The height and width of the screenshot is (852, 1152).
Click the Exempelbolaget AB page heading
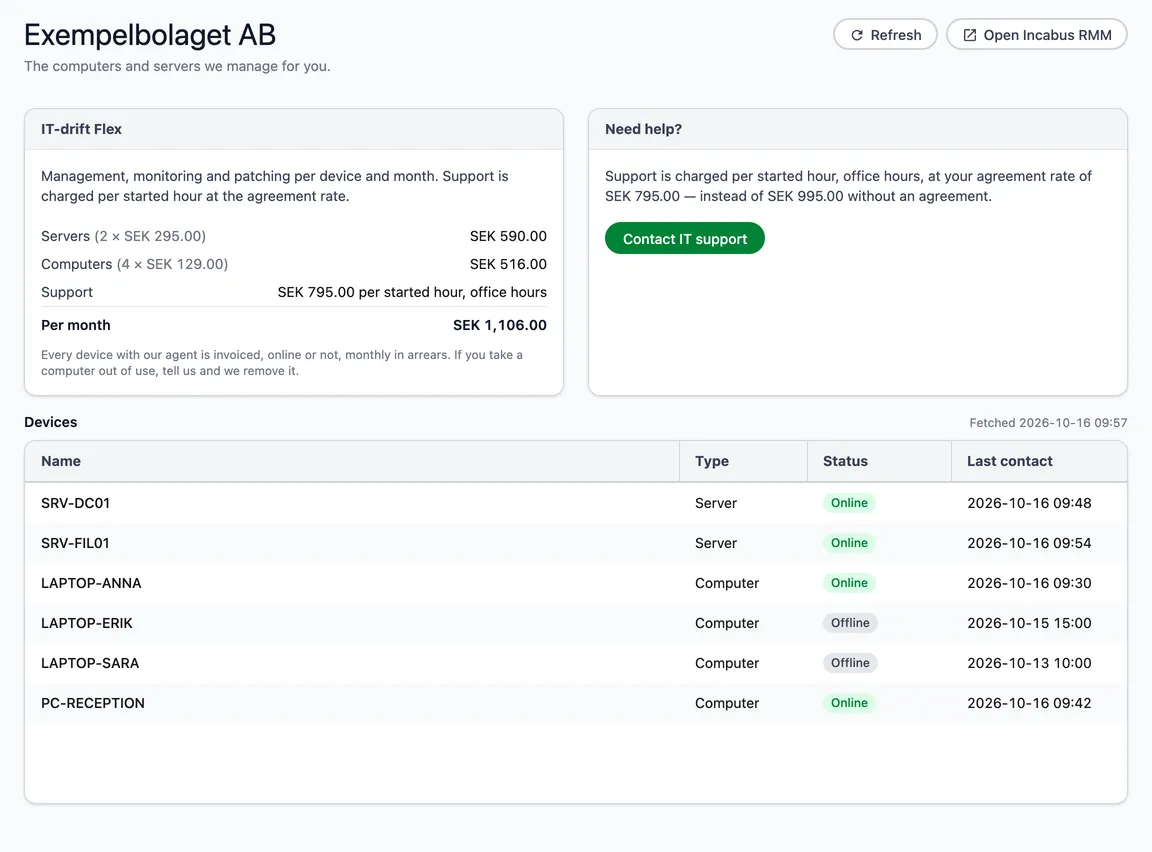click(x=150, y=35)
